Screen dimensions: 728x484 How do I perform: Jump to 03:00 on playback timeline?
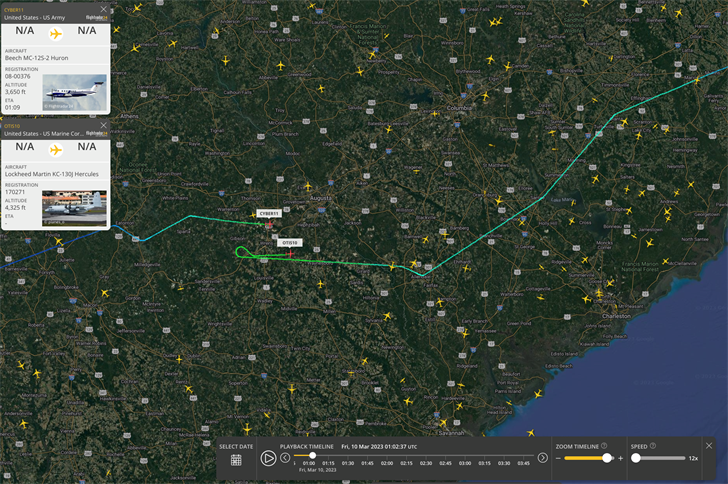coord(465,463)
